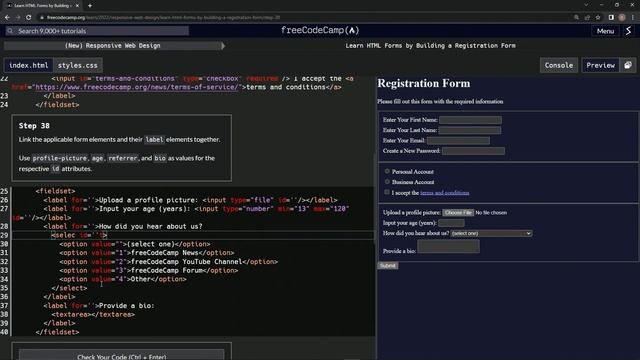The width and height of the screenshot is (640, 360).
Task: Open Learn HTML Forms course breadcrumb link
Action: click(431, 46)
